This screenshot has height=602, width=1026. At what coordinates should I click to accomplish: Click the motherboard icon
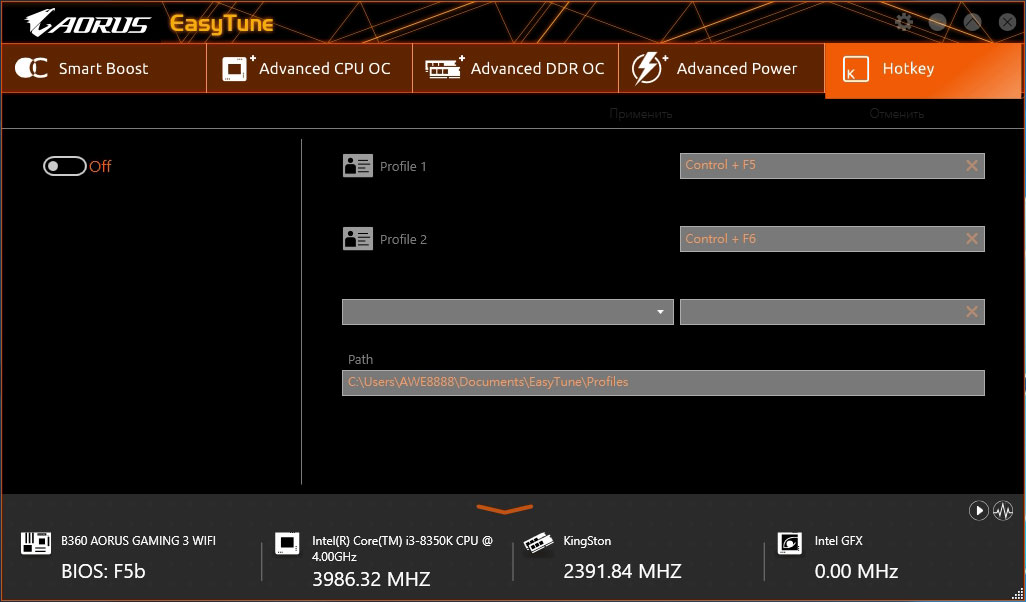tap(35, 543)
